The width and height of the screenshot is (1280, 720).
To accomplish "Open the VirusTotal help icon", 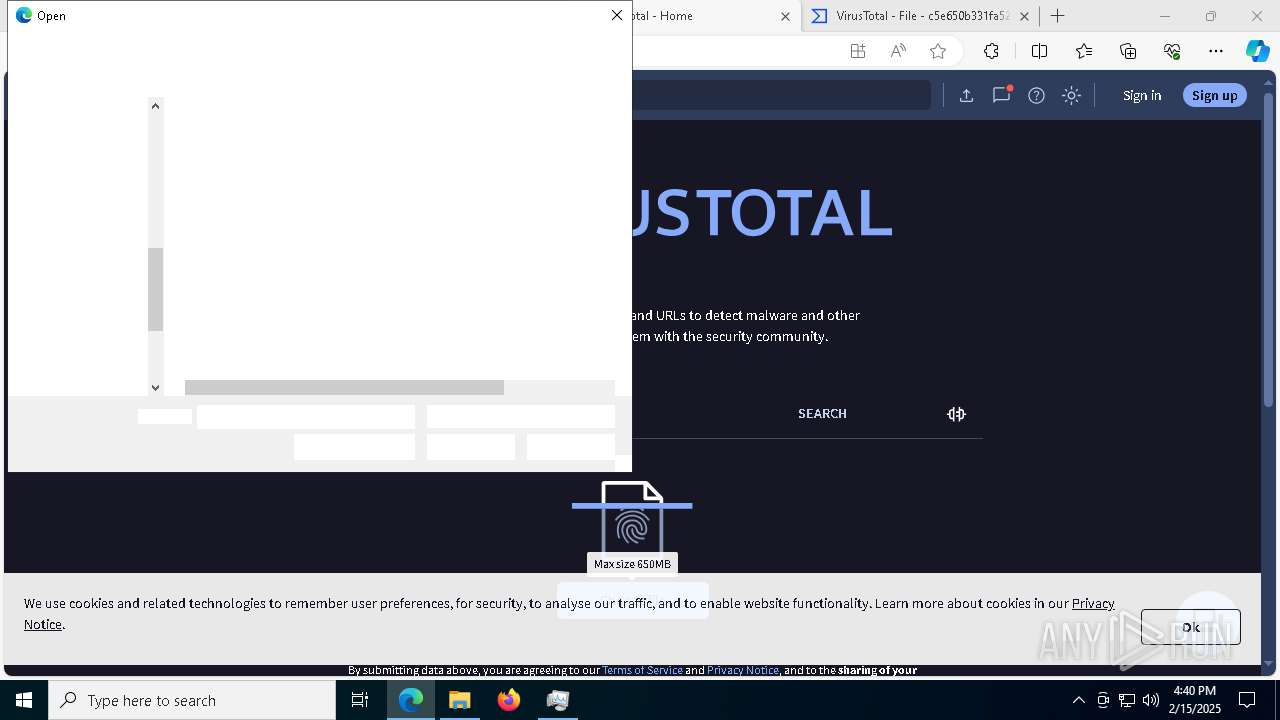I will [x=1036, y=95].
